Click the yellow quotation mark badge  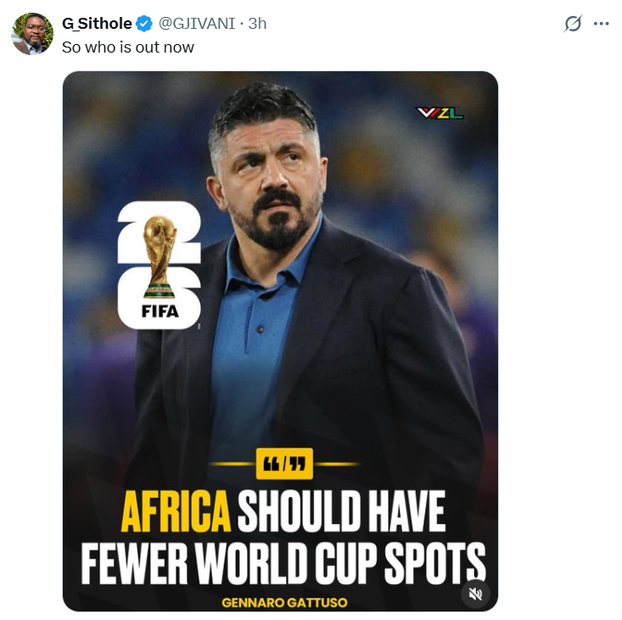(285, 464)
